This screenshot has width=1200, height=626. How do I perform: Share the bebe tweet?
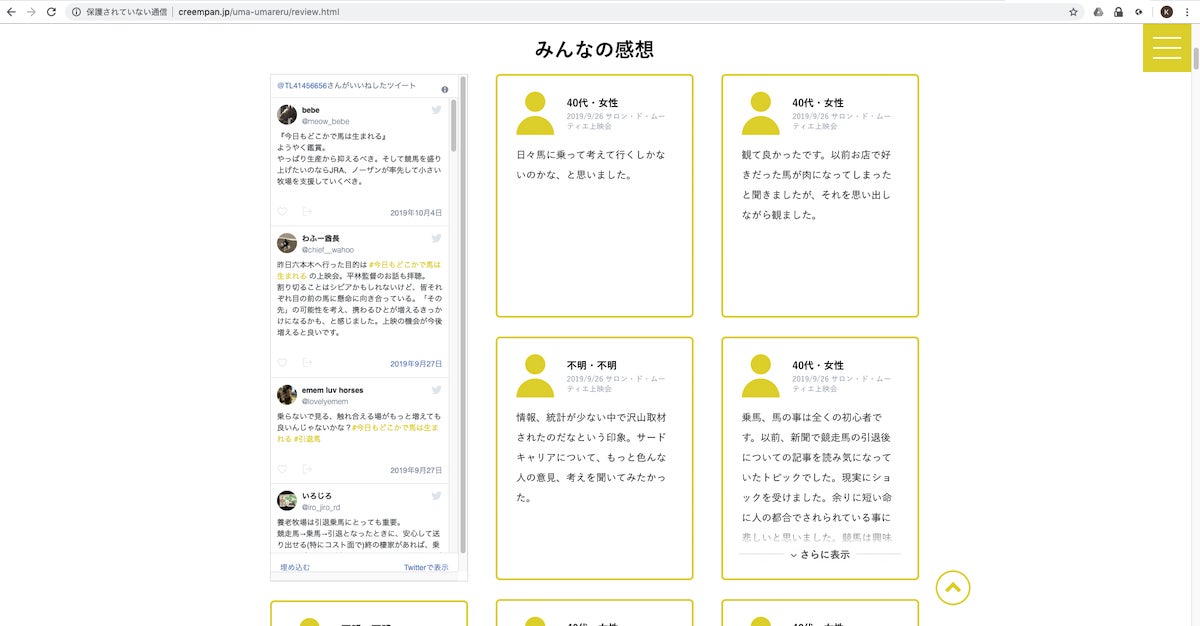(307, 212)
